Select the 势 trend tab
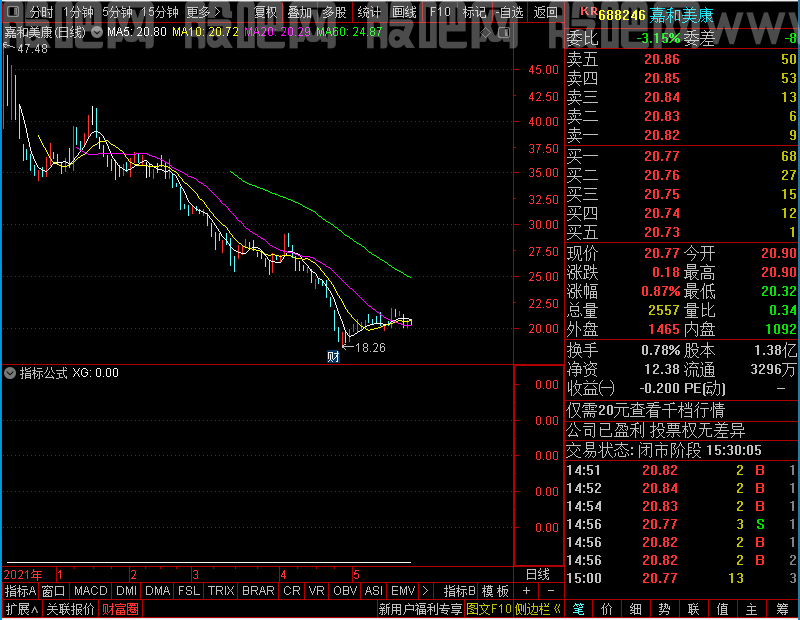 tap(664, 609)
